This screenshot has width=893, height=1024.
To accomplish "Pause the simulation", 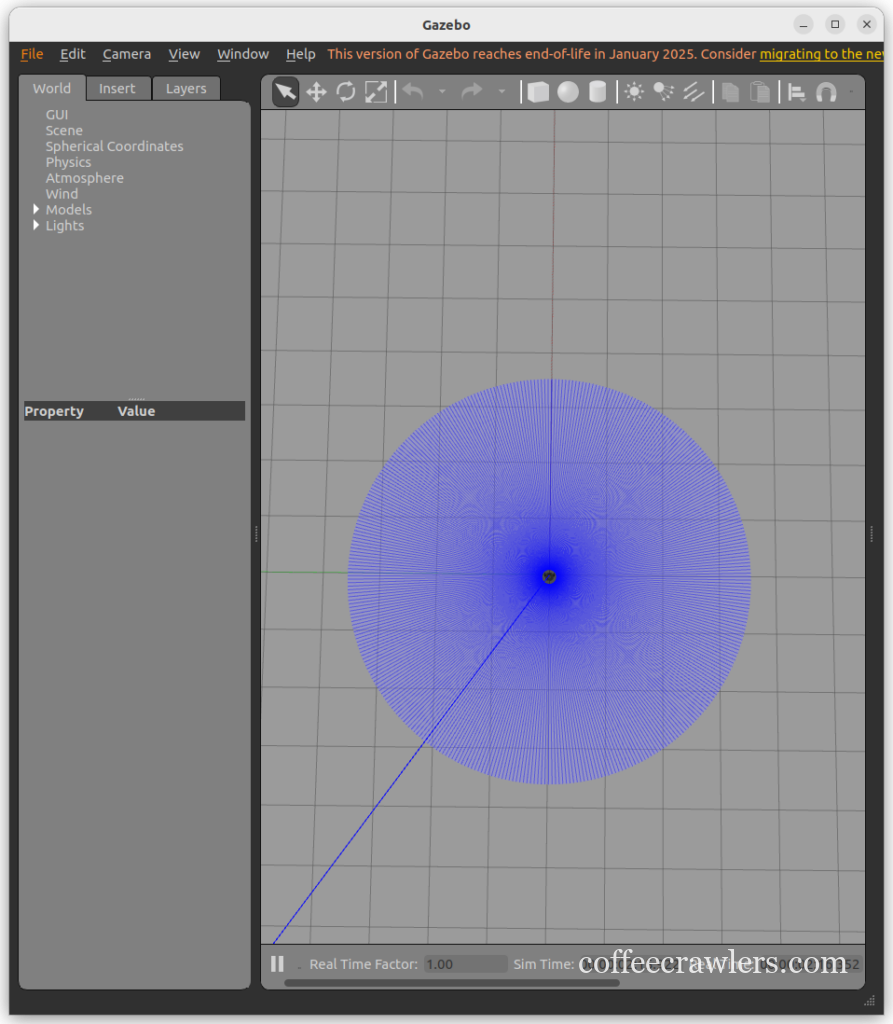I will [x=278, y=964].
